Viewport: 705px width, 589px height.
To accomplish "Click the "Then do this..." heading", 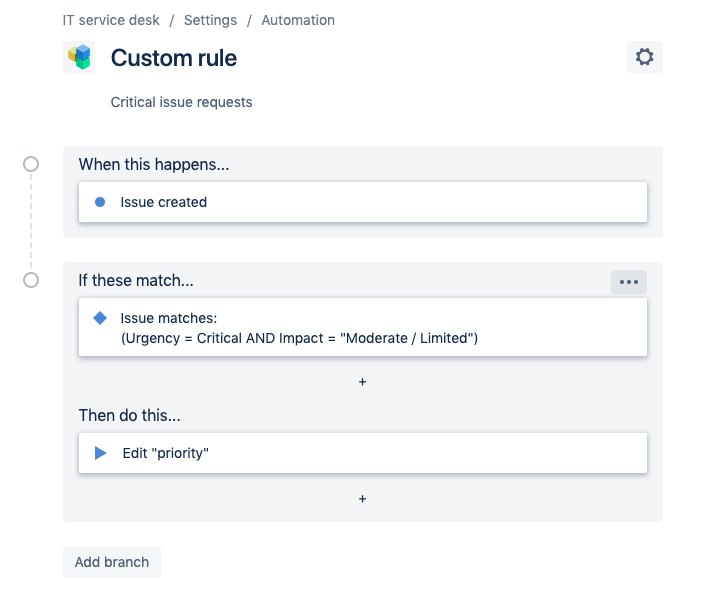I will tap(130, 415).
